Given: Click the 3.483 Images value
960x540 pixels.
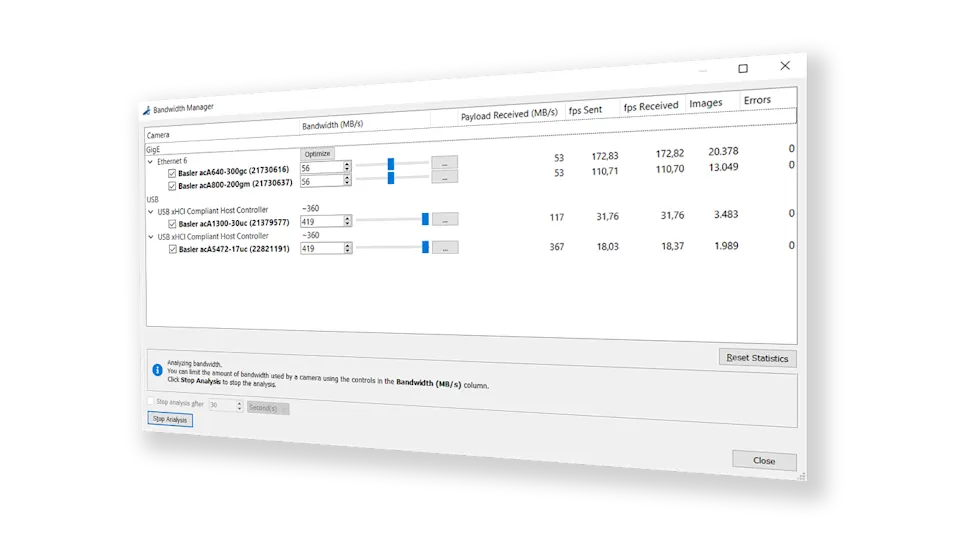Looking at the screenshot, I should click(x=726, y=214).
